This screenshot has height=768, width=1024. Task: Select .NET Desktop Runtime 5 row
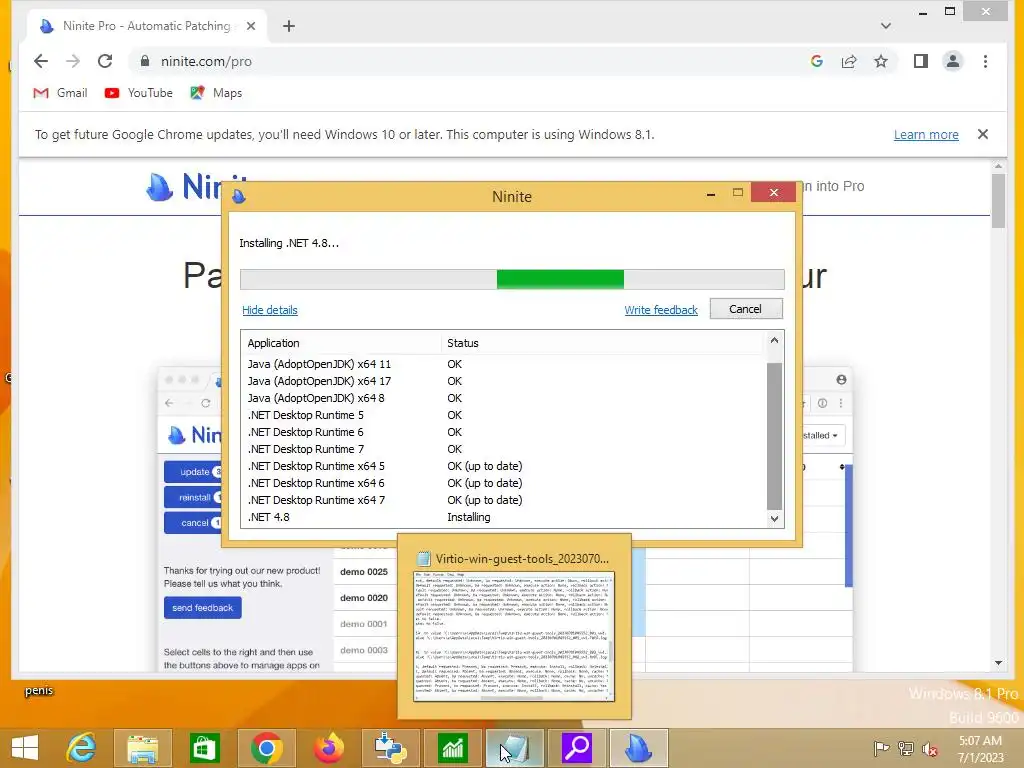coord(503,415)
